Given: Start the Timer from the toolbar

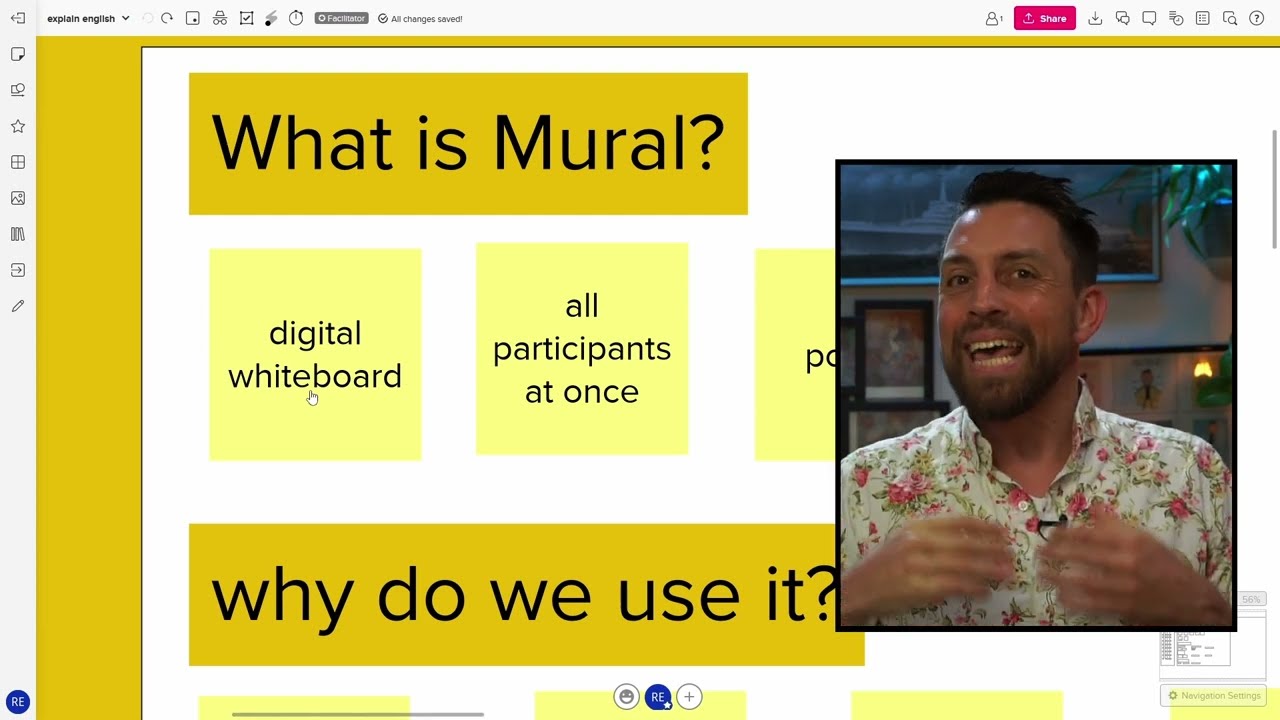Looking at the screenshot, I should [x=294, y=17].
